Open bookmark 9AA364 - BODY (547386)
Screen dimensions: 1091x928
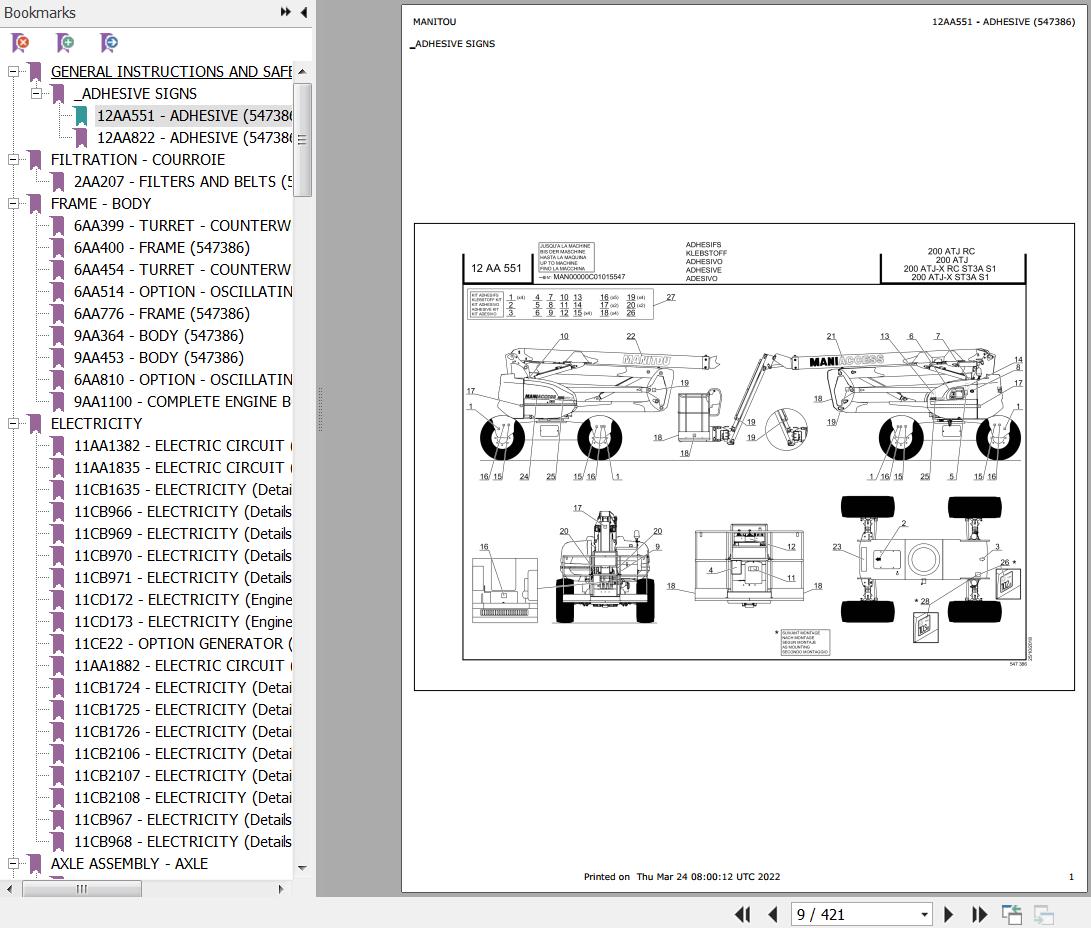click(x=159, y=335)
